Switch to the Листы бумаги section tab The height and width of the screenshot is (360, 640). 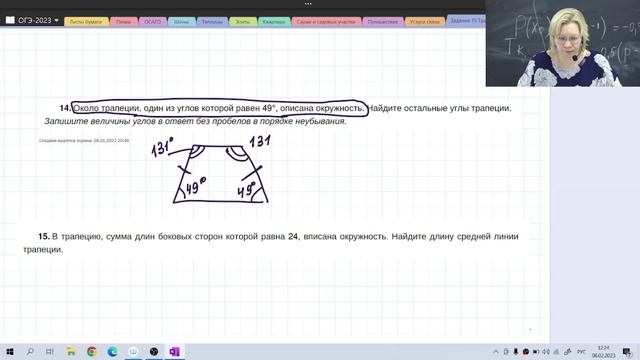coord(86,22)
